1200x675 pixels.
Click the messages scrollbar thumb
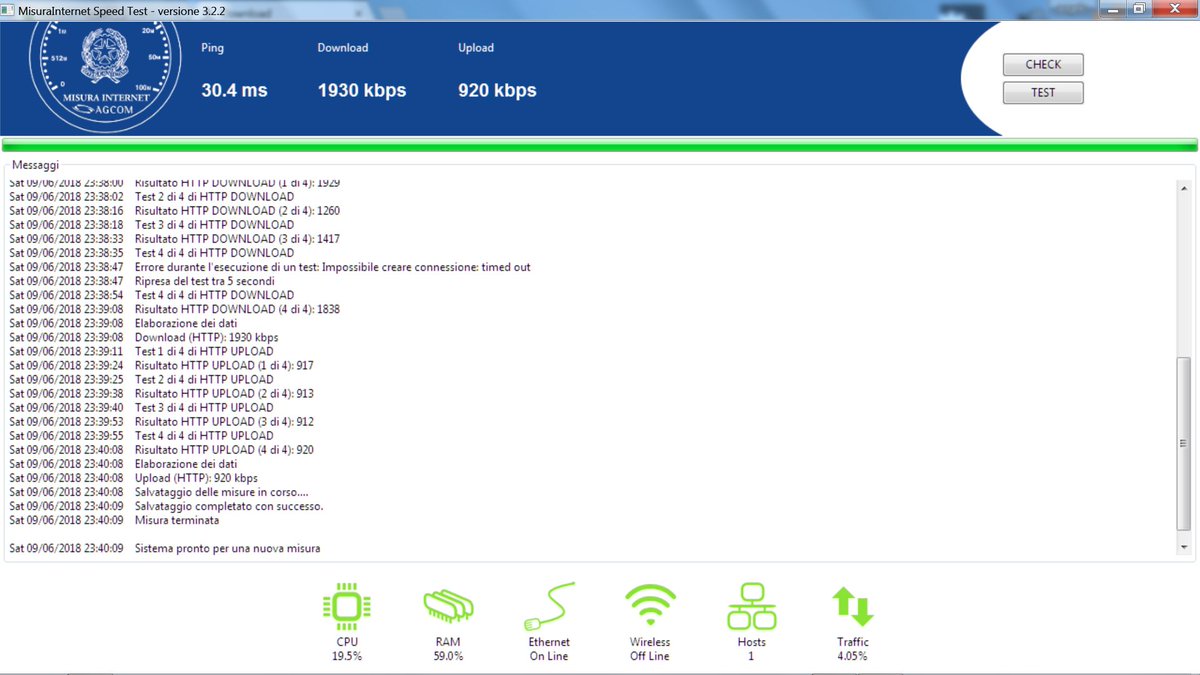click(1185, 445)
